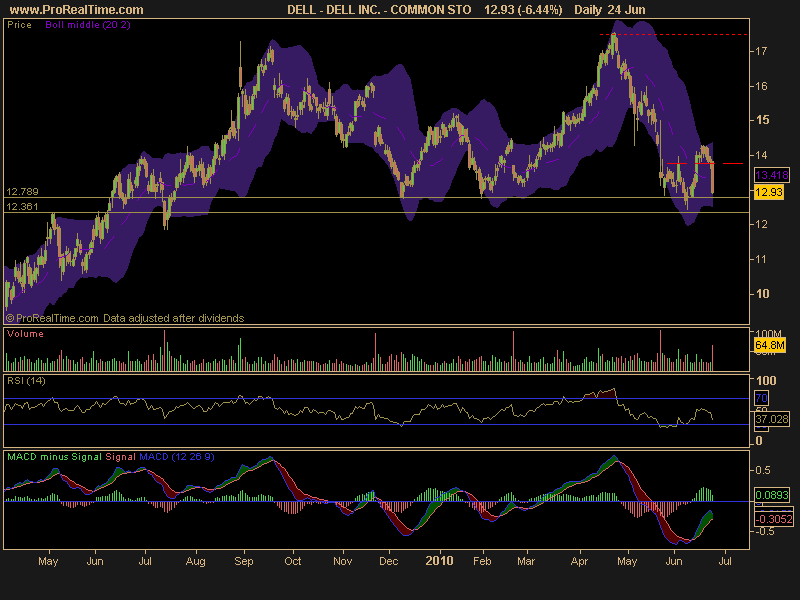Click the Dec label on time axis
Screen dimensions: 800x600
click(x=388, y=561)
